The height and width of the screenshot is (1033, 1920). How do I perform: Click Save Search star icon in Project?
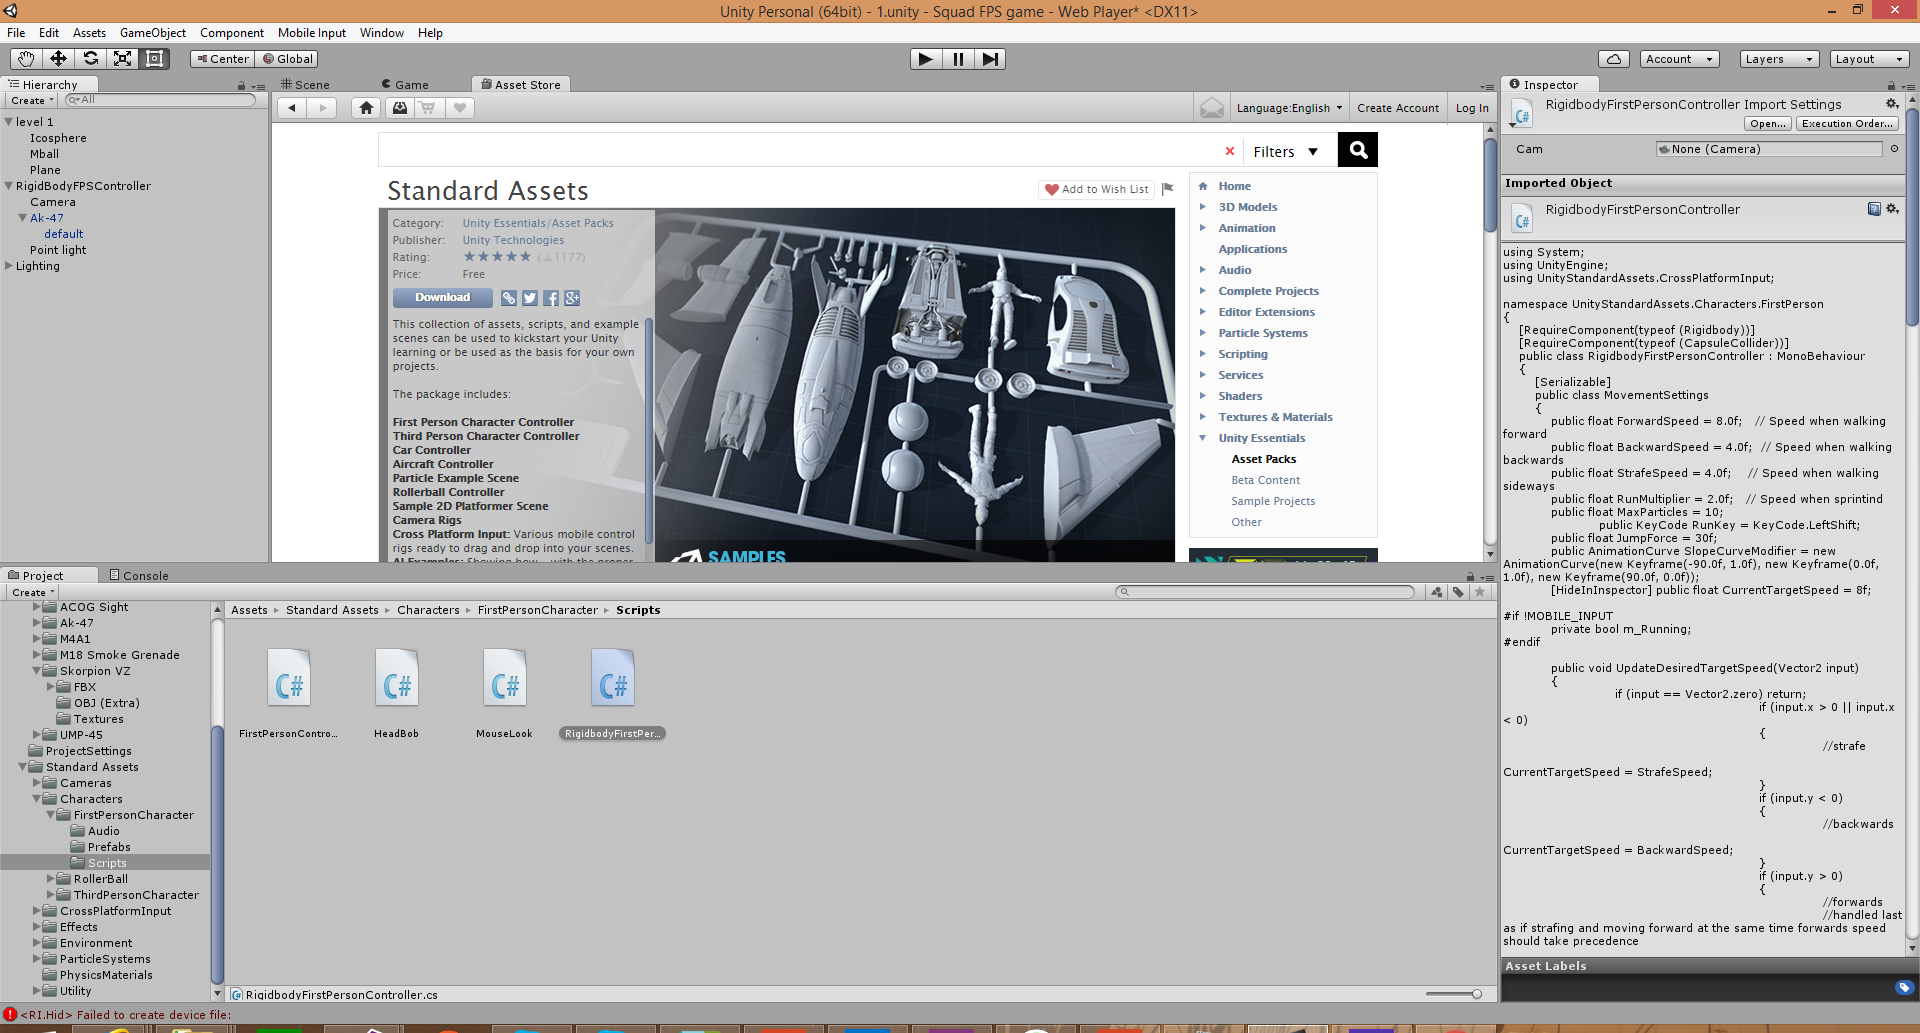(x=1480, y=592)
